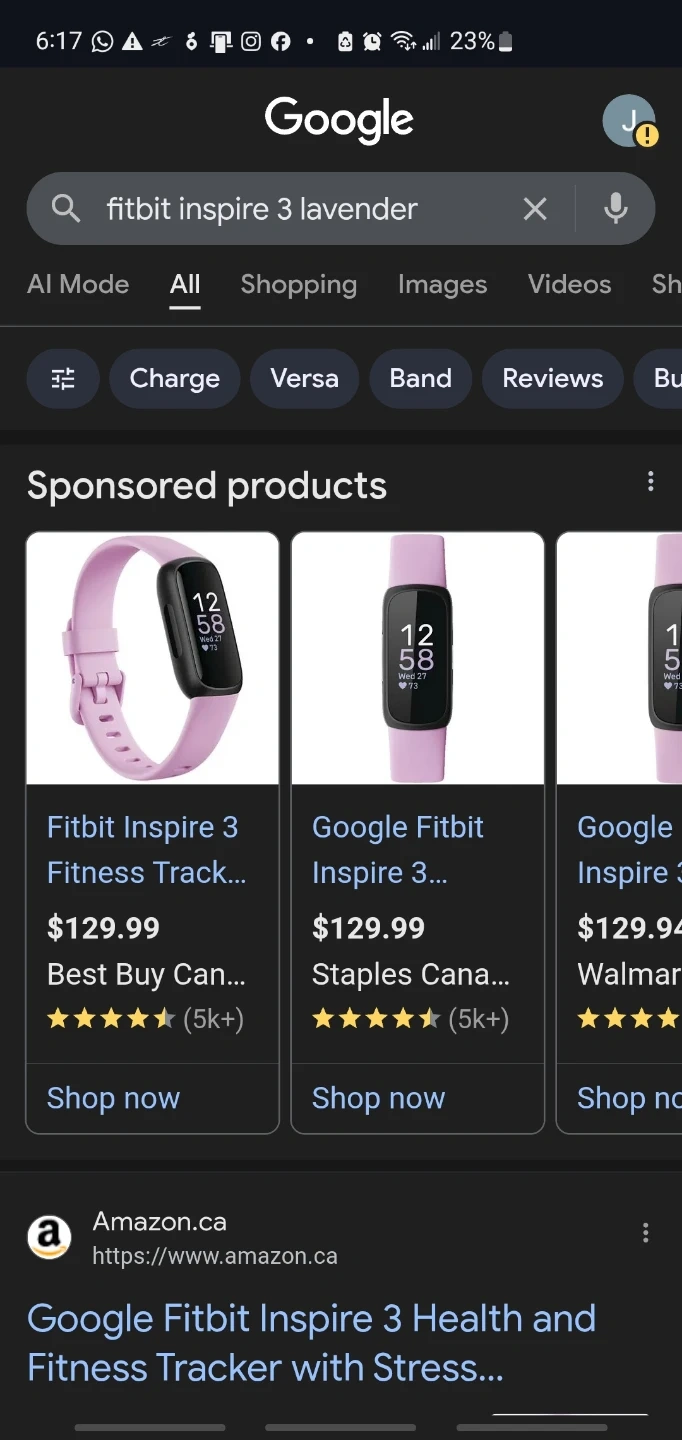Tap Shop now for Best Buy listing
The height and width of the screenshot is (1440, 682).
coord(113,1098)
